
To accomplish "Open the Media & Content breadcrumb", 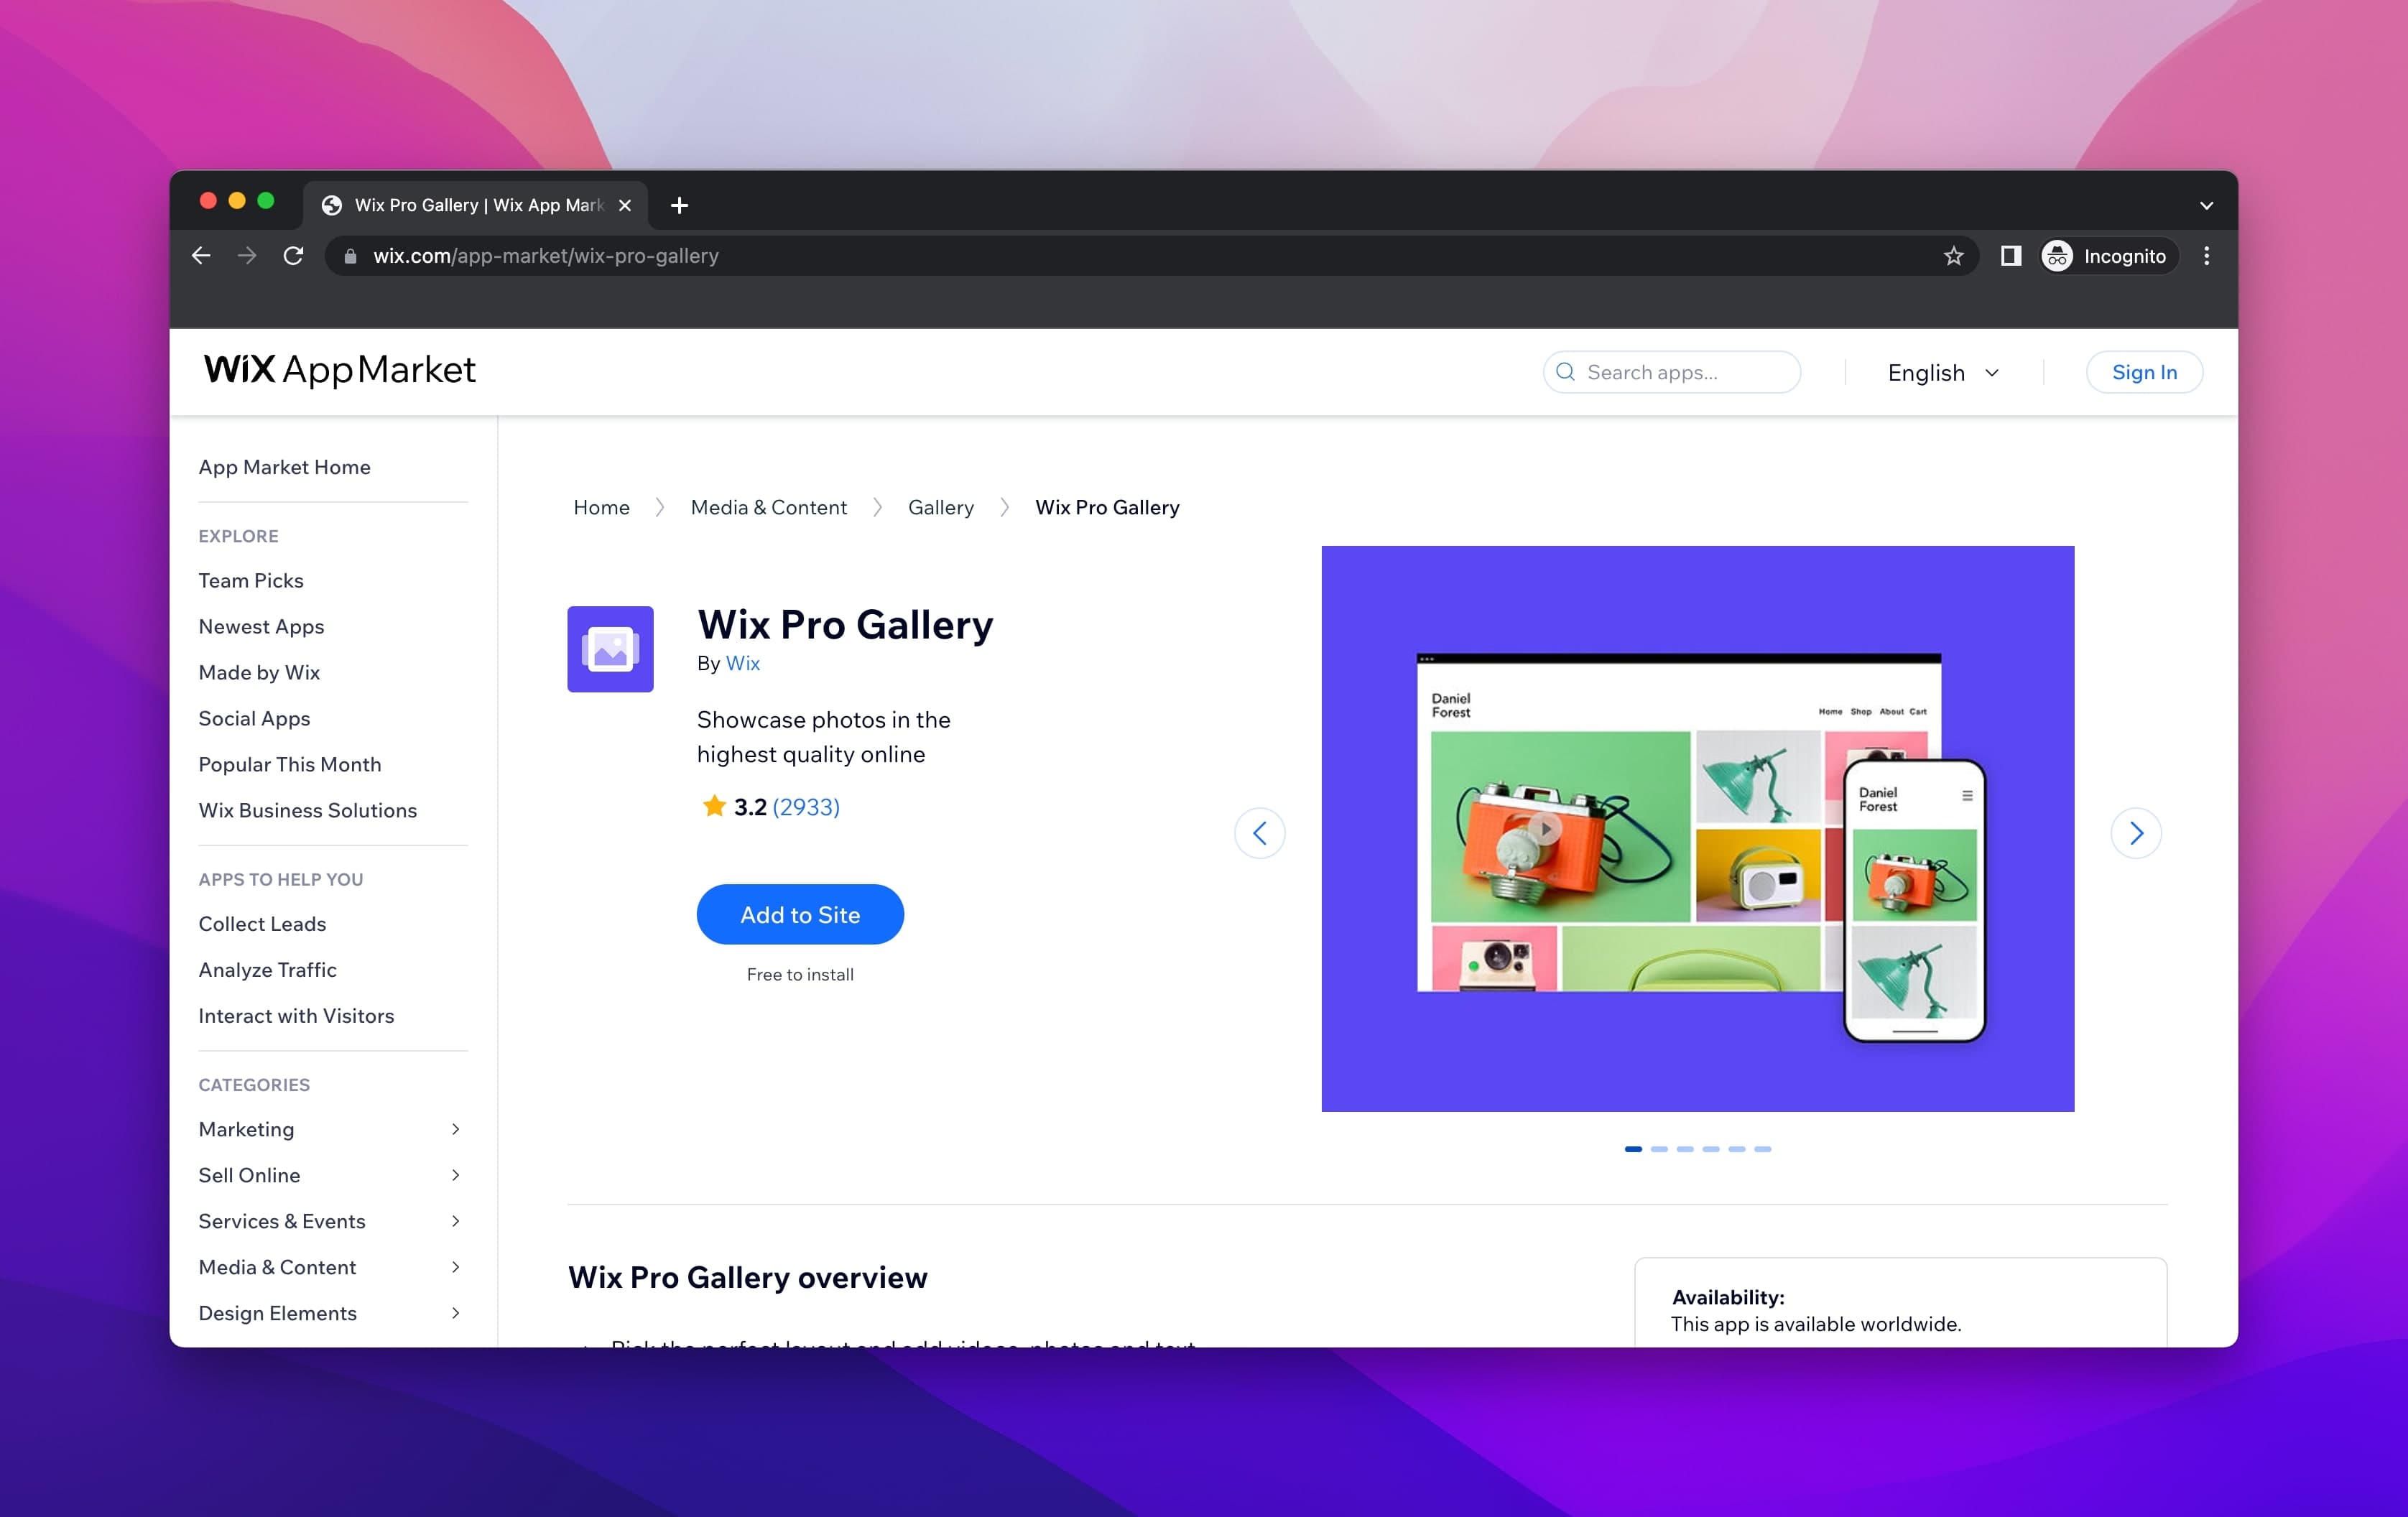I will [769, 507].
